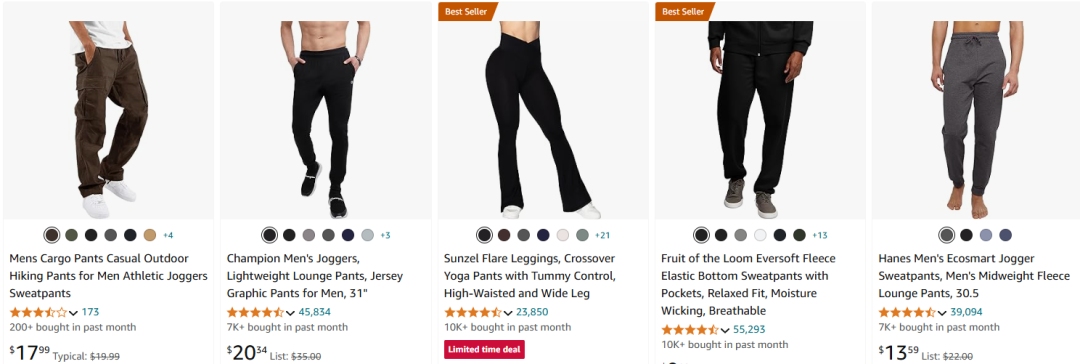Open Hanes Men's Ecosmart Jogger title link
Viewport: 1080px width, 364px height.
coord(972,276)
